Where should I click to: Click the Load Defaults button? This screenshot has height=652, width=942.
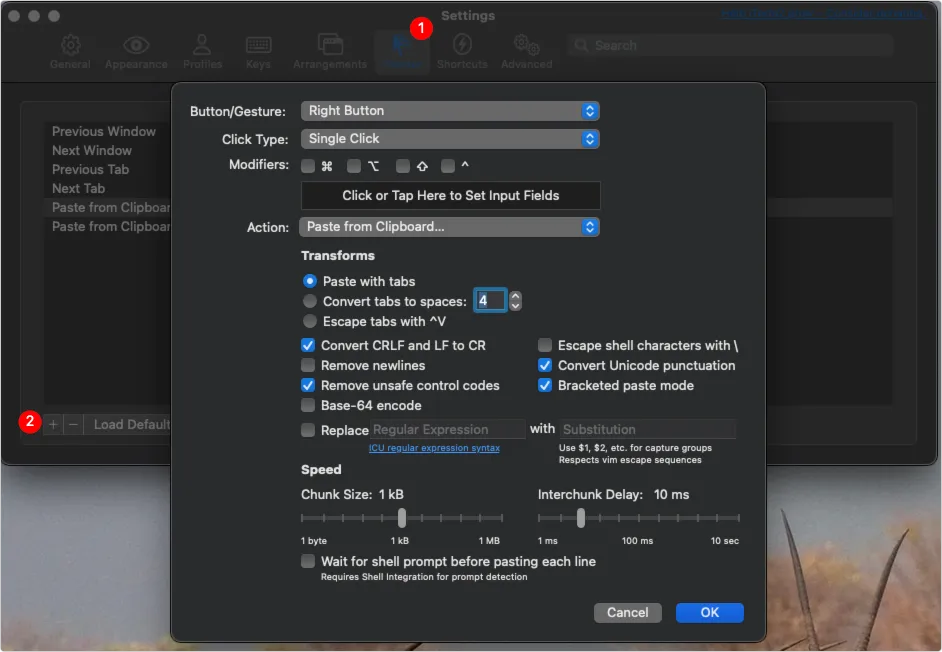[129, 424]
